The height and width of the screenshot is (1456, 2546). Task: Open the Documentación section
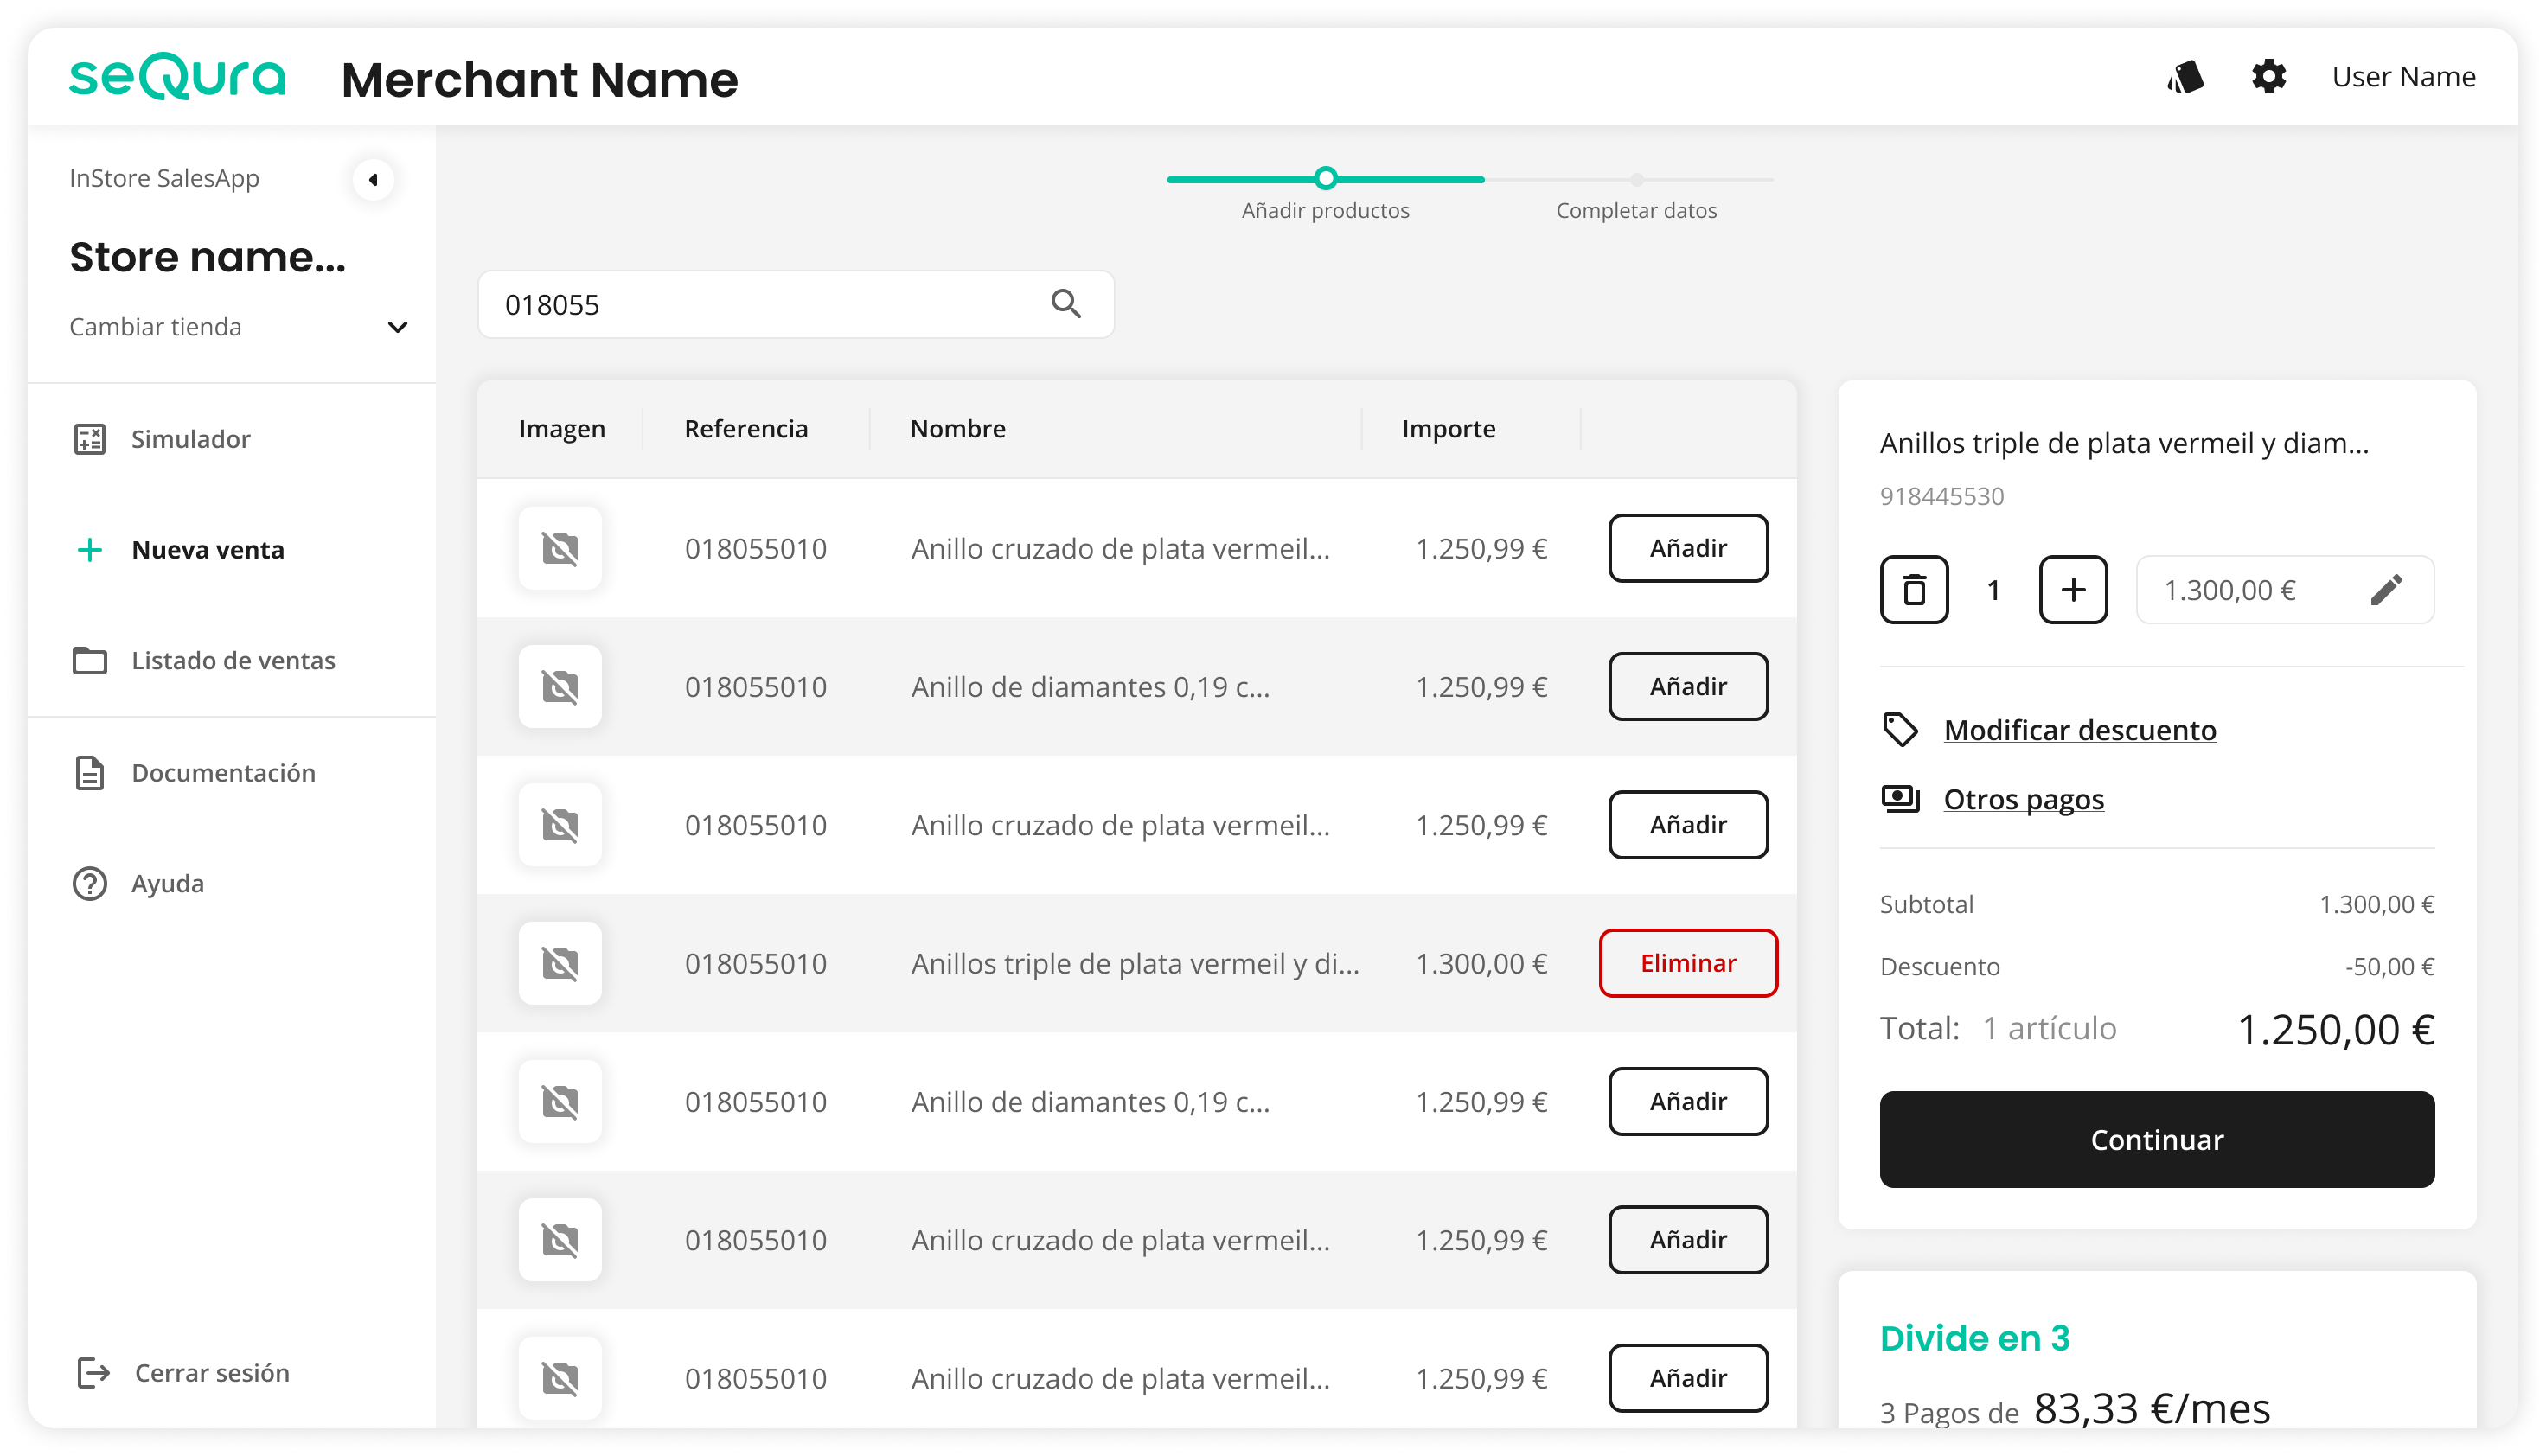pos(223,773)
